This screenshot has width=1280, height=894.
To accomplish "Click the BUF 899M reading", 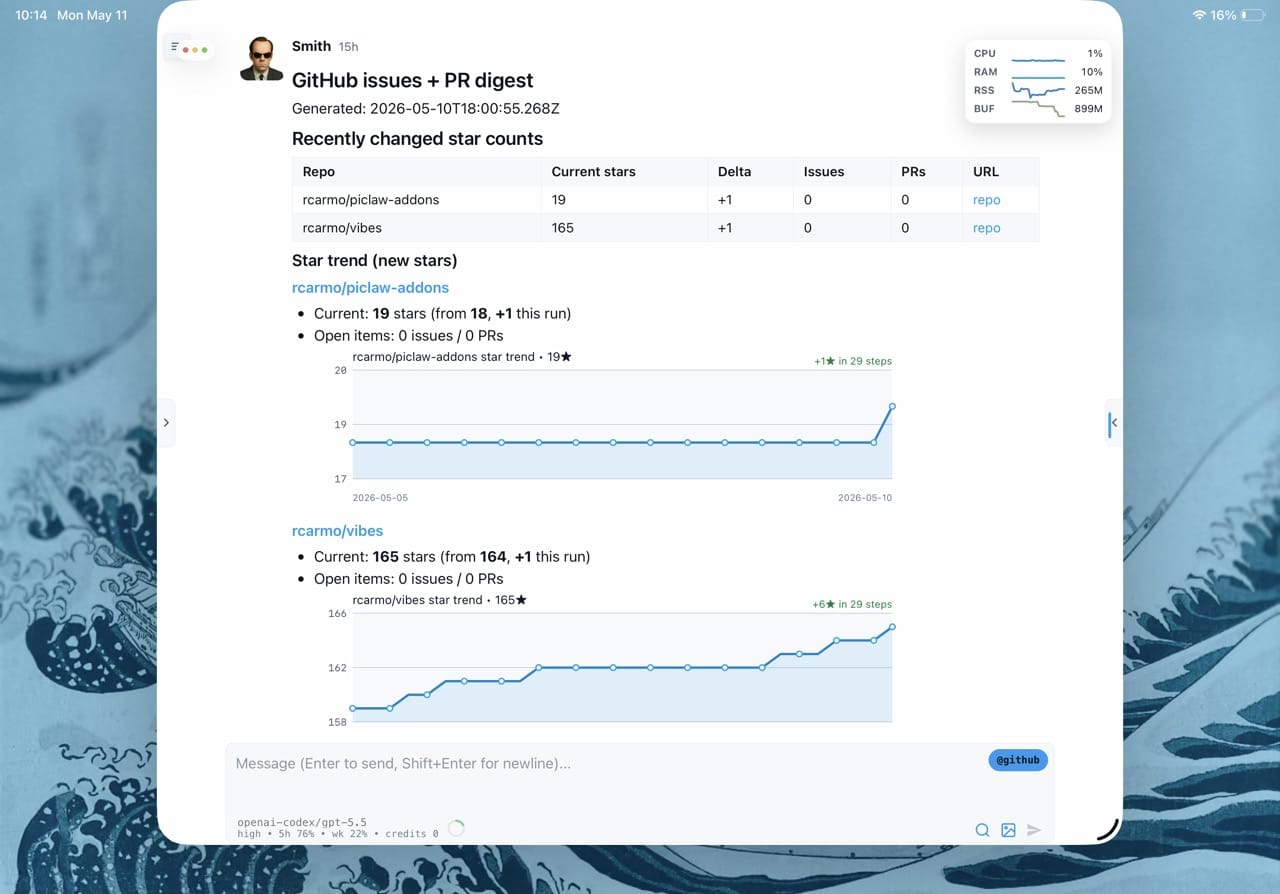I will (1088, 109).
